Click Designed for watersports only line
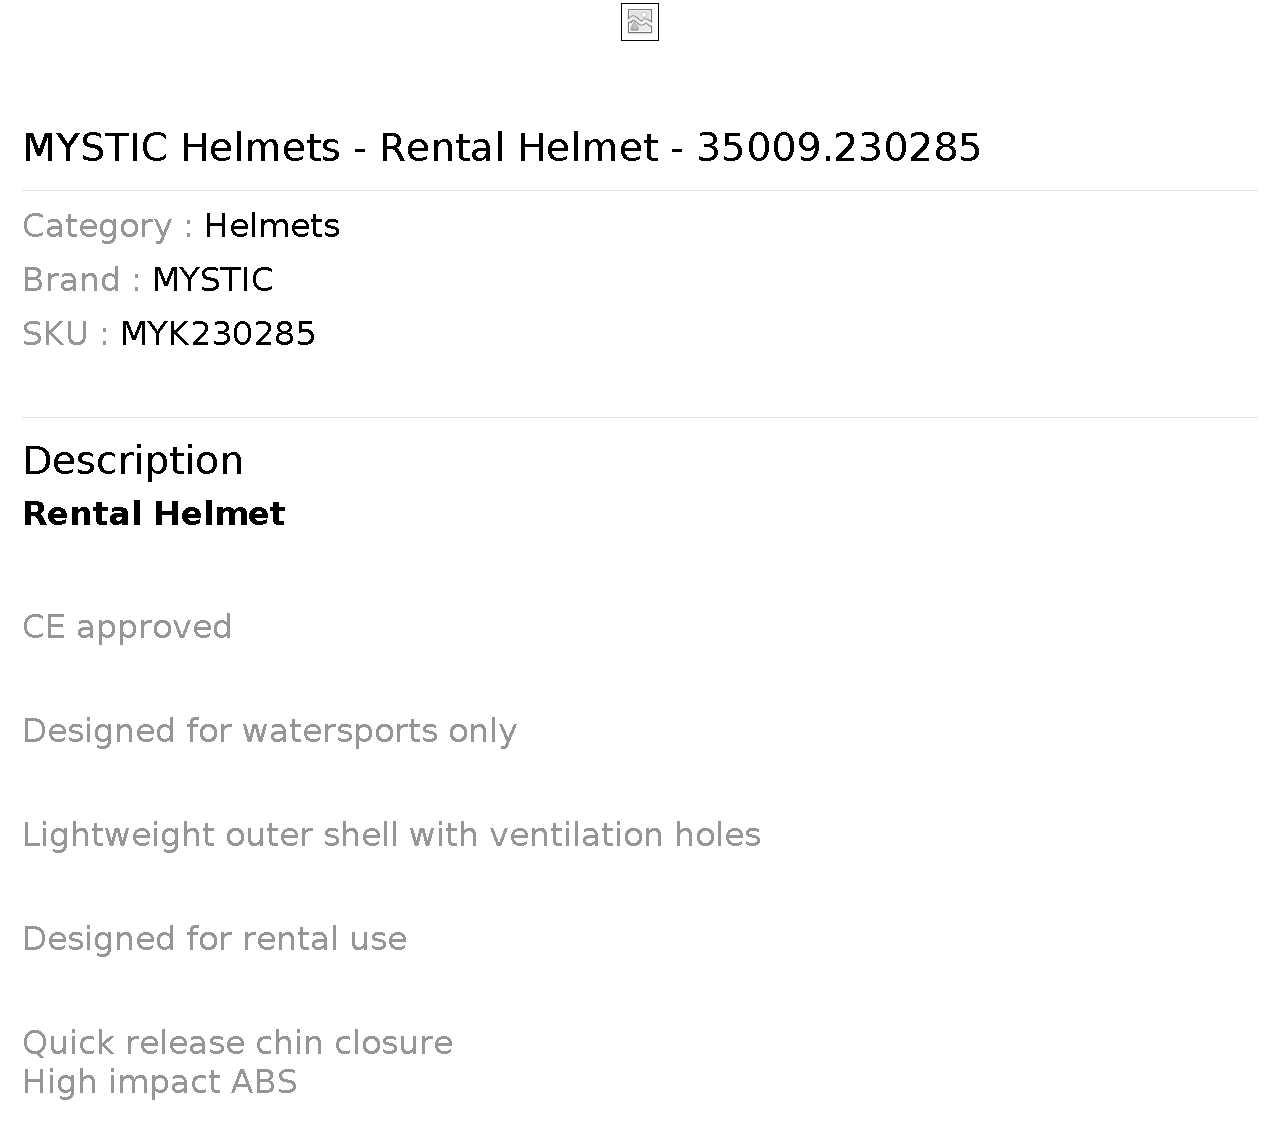Viewport: 1280px width, 1136px height. [x=270, y=731]
